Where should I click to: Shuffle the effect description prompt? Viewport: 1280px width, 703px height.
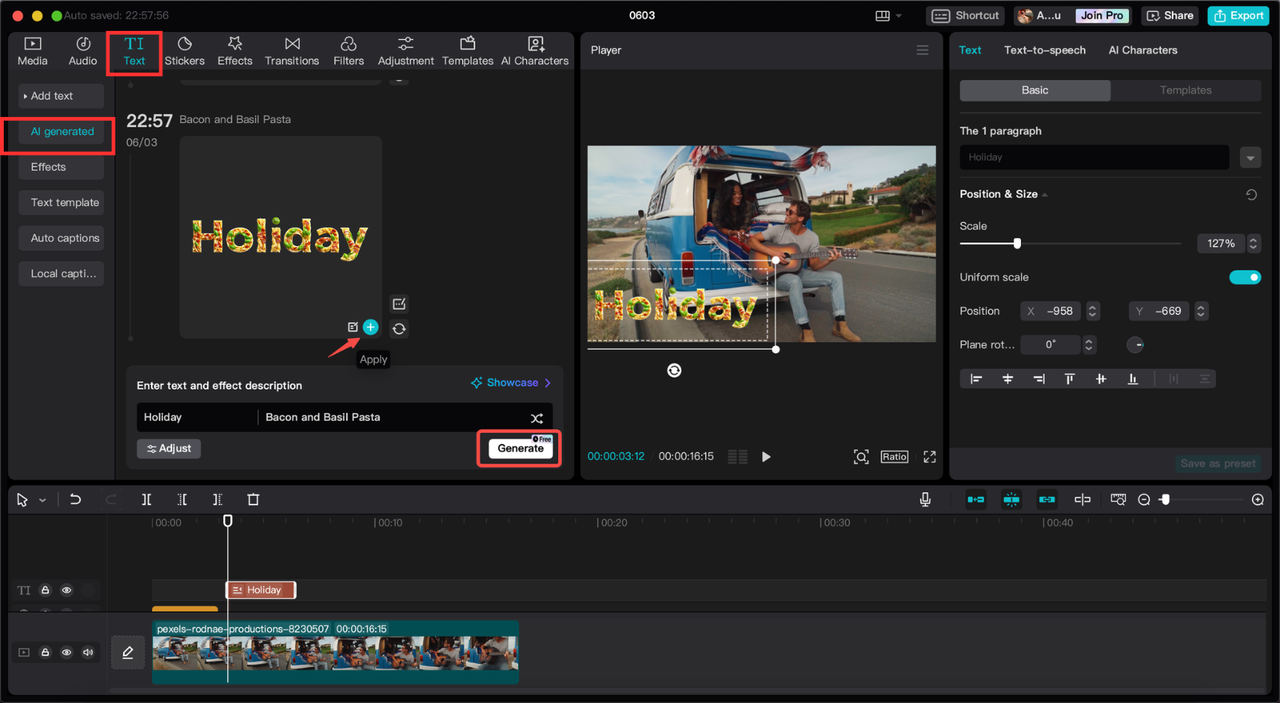coord(537,418)
